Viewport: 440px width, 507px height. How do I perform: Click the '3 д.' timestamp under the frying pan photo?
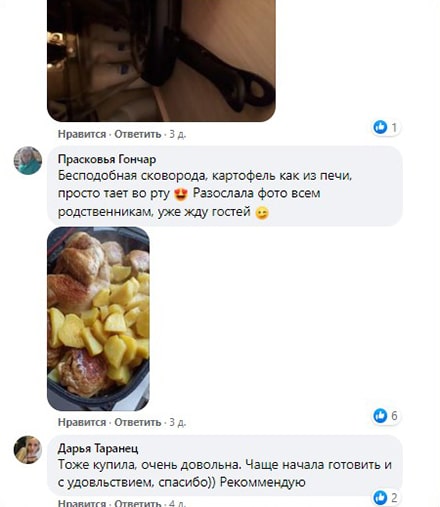click(x=178, y=134)
